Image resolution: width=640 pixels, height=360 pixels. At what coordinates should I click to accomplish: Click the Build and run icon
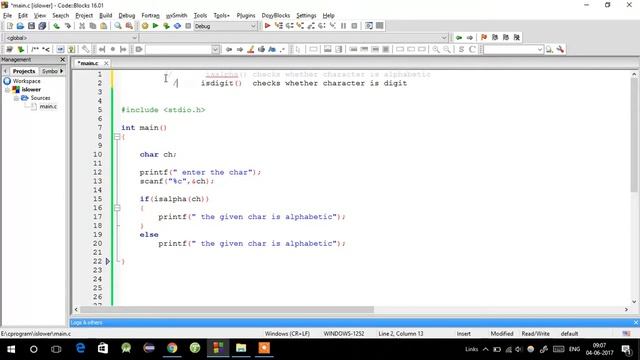167,26
